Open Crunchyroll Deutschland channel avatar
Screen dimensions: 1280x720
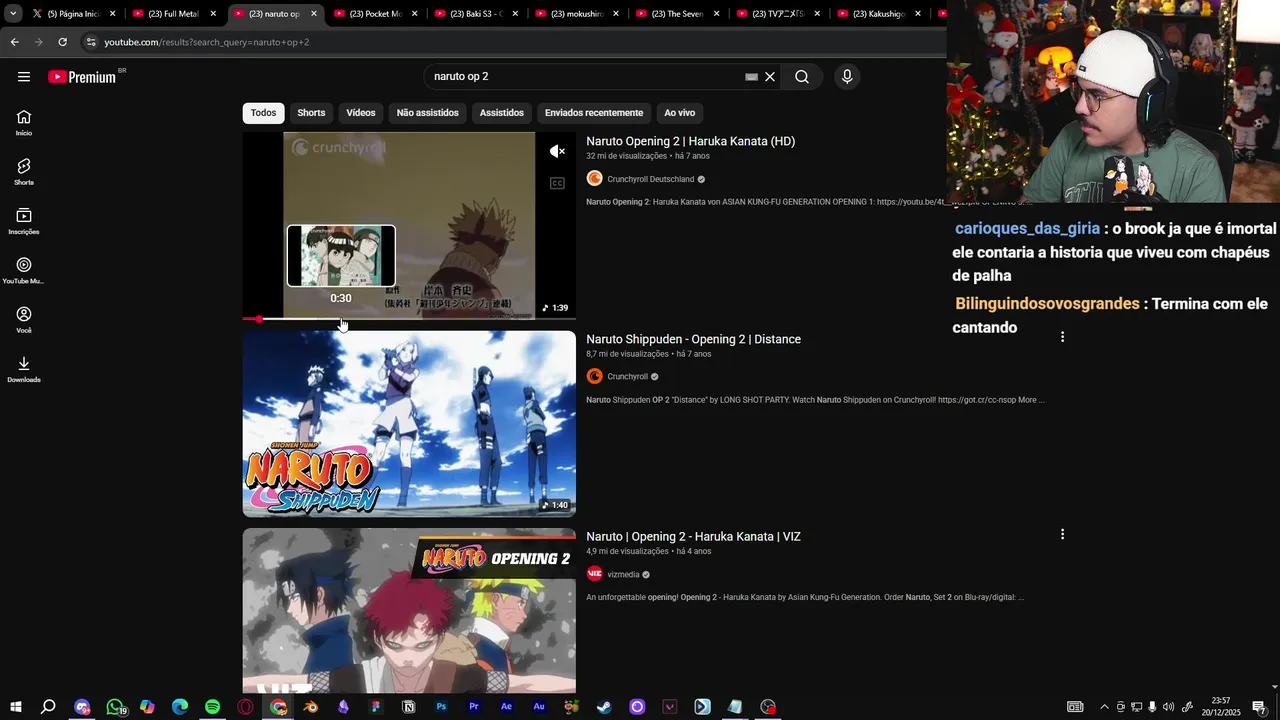[594, 178]
